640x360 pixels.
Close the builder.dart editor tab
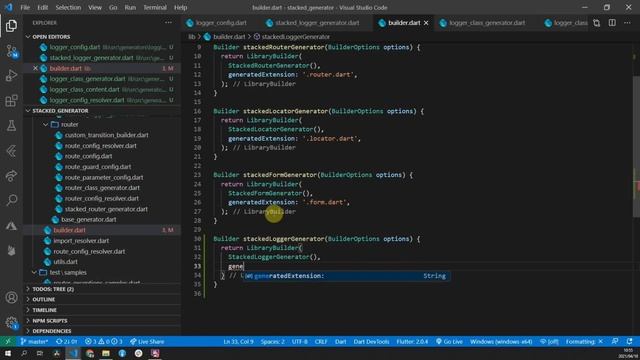(x=426, y=23)
